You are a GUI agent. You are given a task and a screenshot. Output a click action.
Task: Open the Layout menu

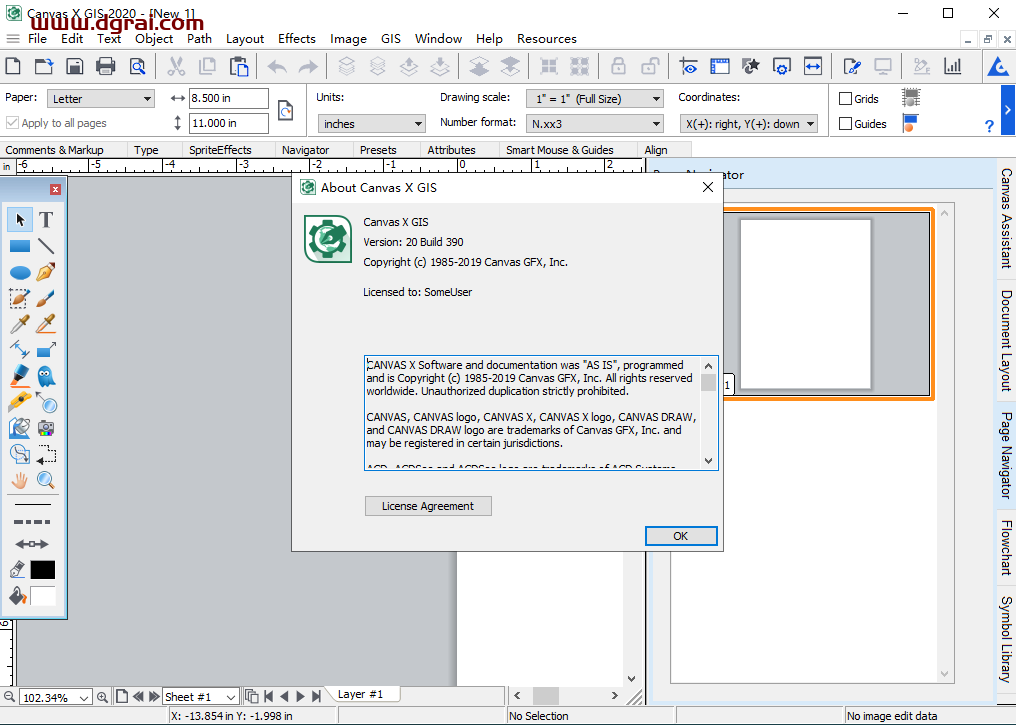pos(245,39)
